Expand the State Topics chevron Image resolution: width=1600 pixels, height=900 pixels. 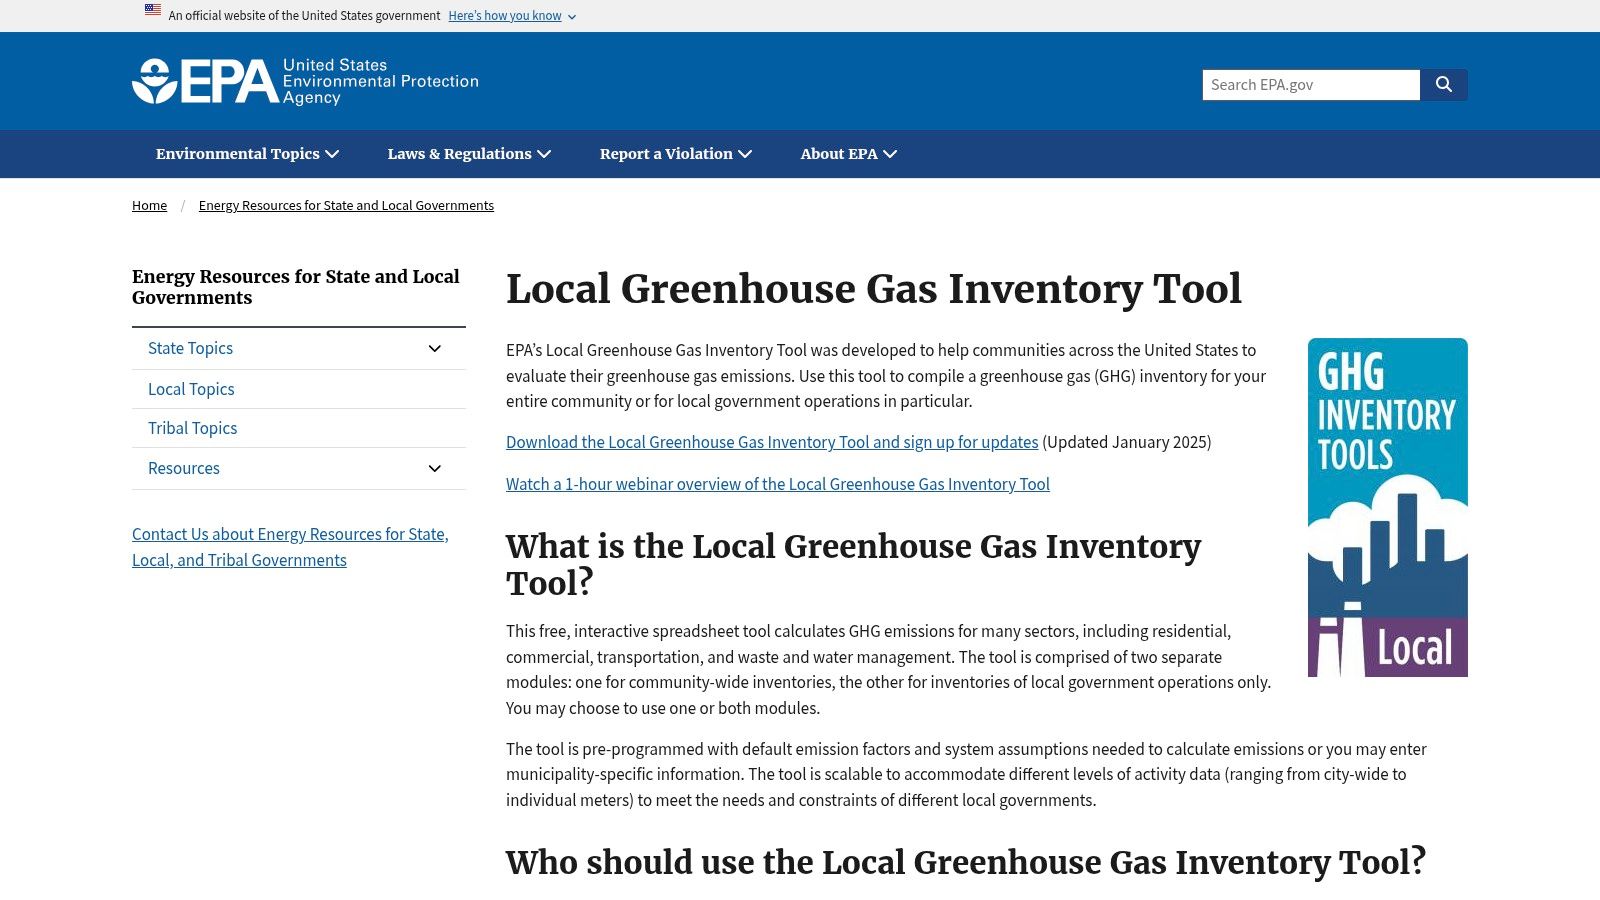click(x=435, y=349)
